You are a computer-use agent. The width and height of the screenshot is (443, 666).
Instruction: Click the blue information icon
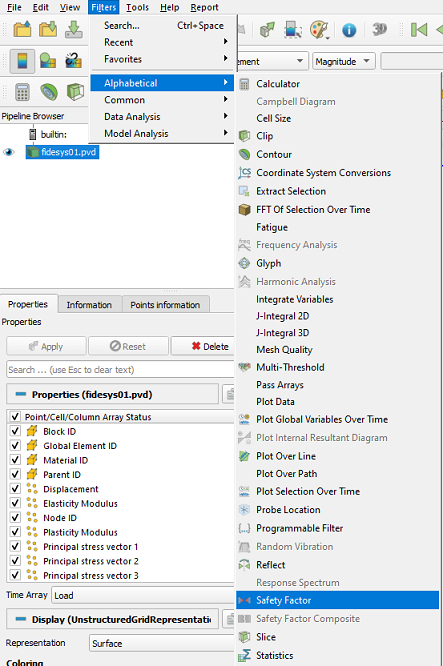349,30
